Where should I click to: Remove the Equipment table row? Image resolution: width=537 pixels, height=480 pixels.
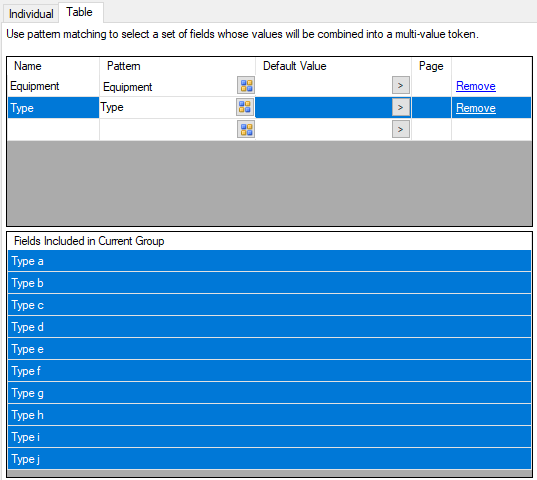pyautogui.click(x=476, y=86)
